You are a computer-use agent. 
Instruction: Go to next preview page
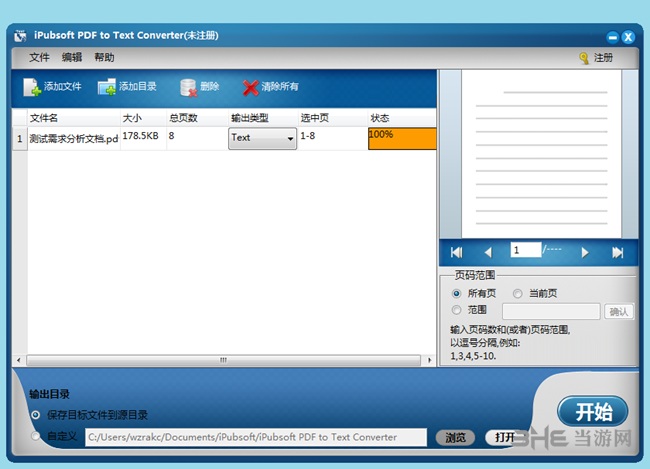[x=585, y=252]
